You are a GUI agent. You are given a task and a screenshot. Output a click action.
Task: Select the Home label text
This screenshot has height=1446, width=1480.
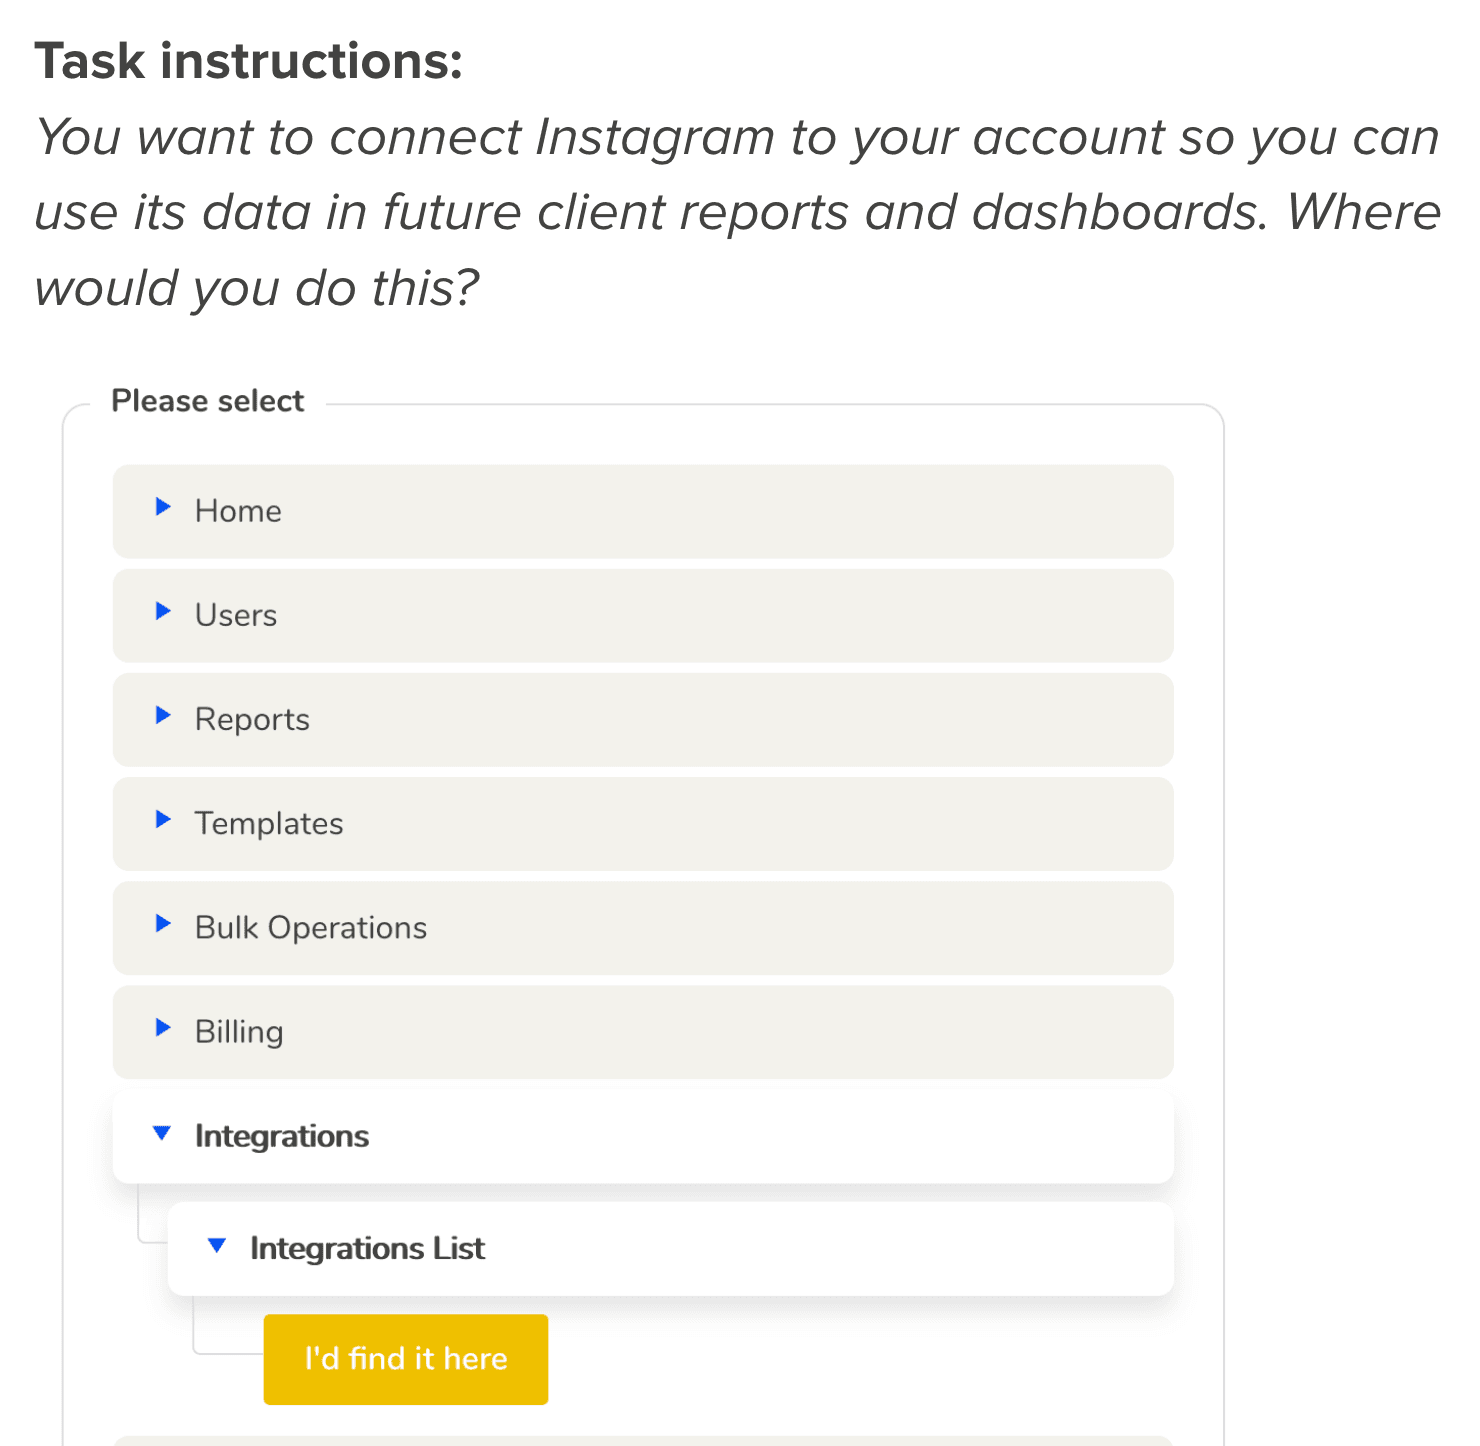click(x=238, y=511)
